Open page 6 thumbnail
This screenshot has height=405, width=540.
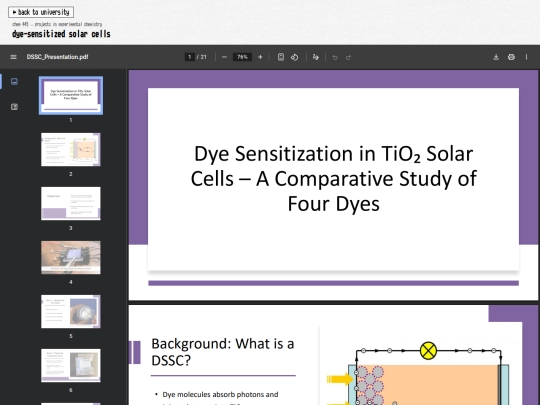tap(71, 365)
